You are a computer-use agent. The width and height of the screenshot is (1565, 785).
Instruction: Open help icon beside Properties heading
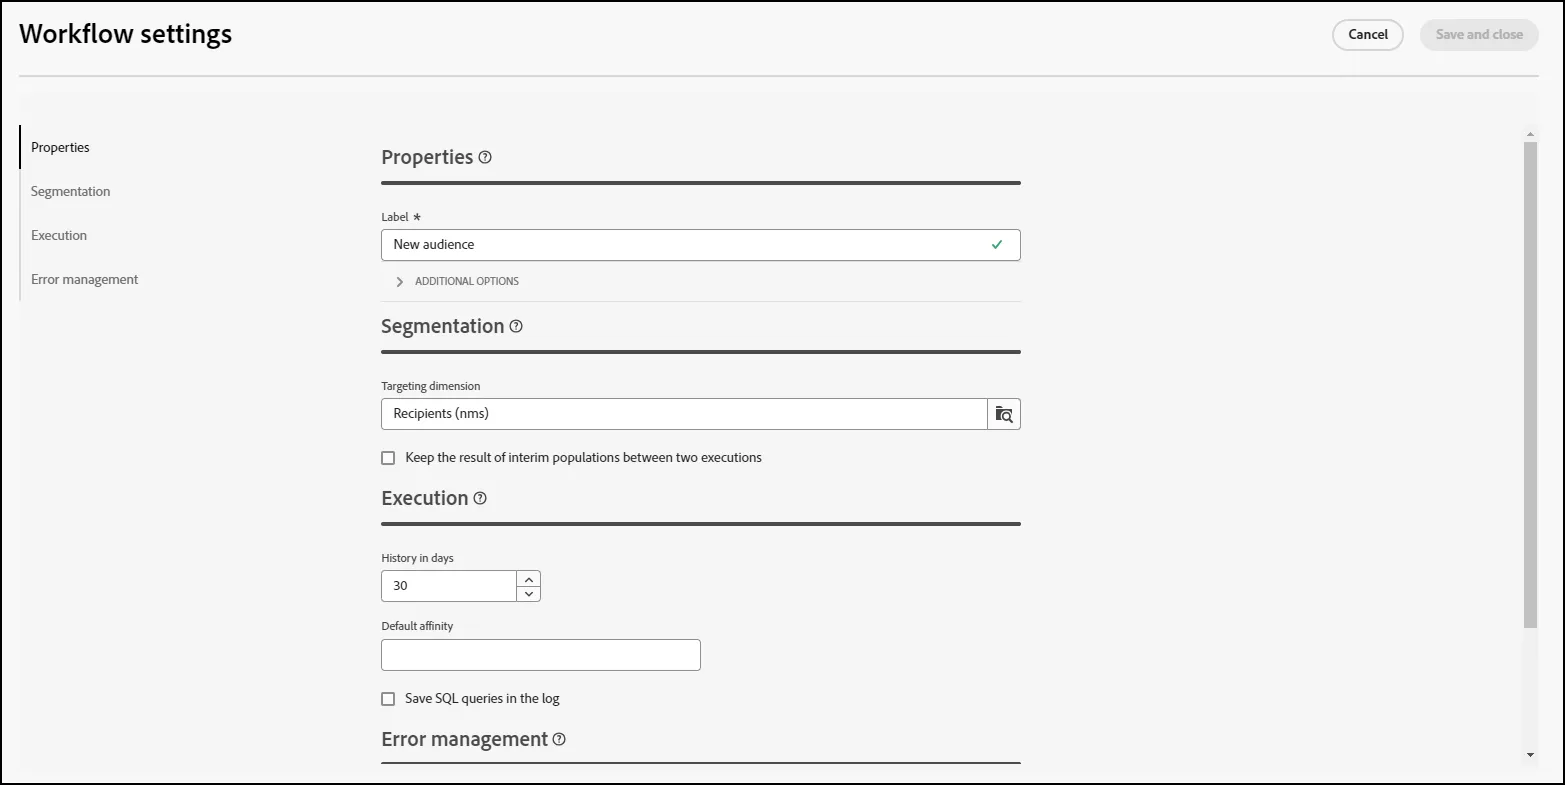tap(485, 157)
